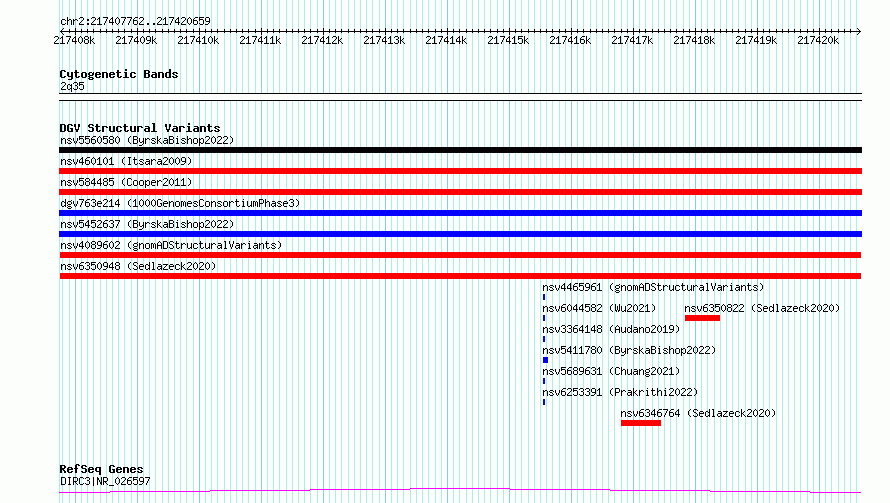The width and height of the screenshot is (890, 503).
Task: Select the red nsv584485 variant bar
Action: point(460,192)
